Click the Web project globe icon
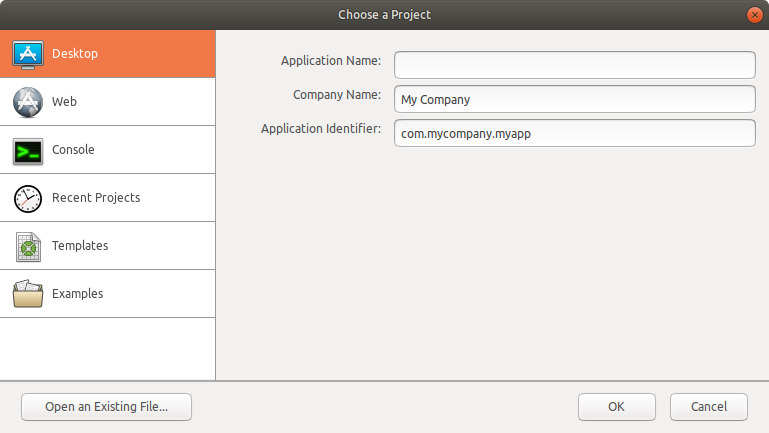This screenshot has height=433, width=769. click(28, 102)
